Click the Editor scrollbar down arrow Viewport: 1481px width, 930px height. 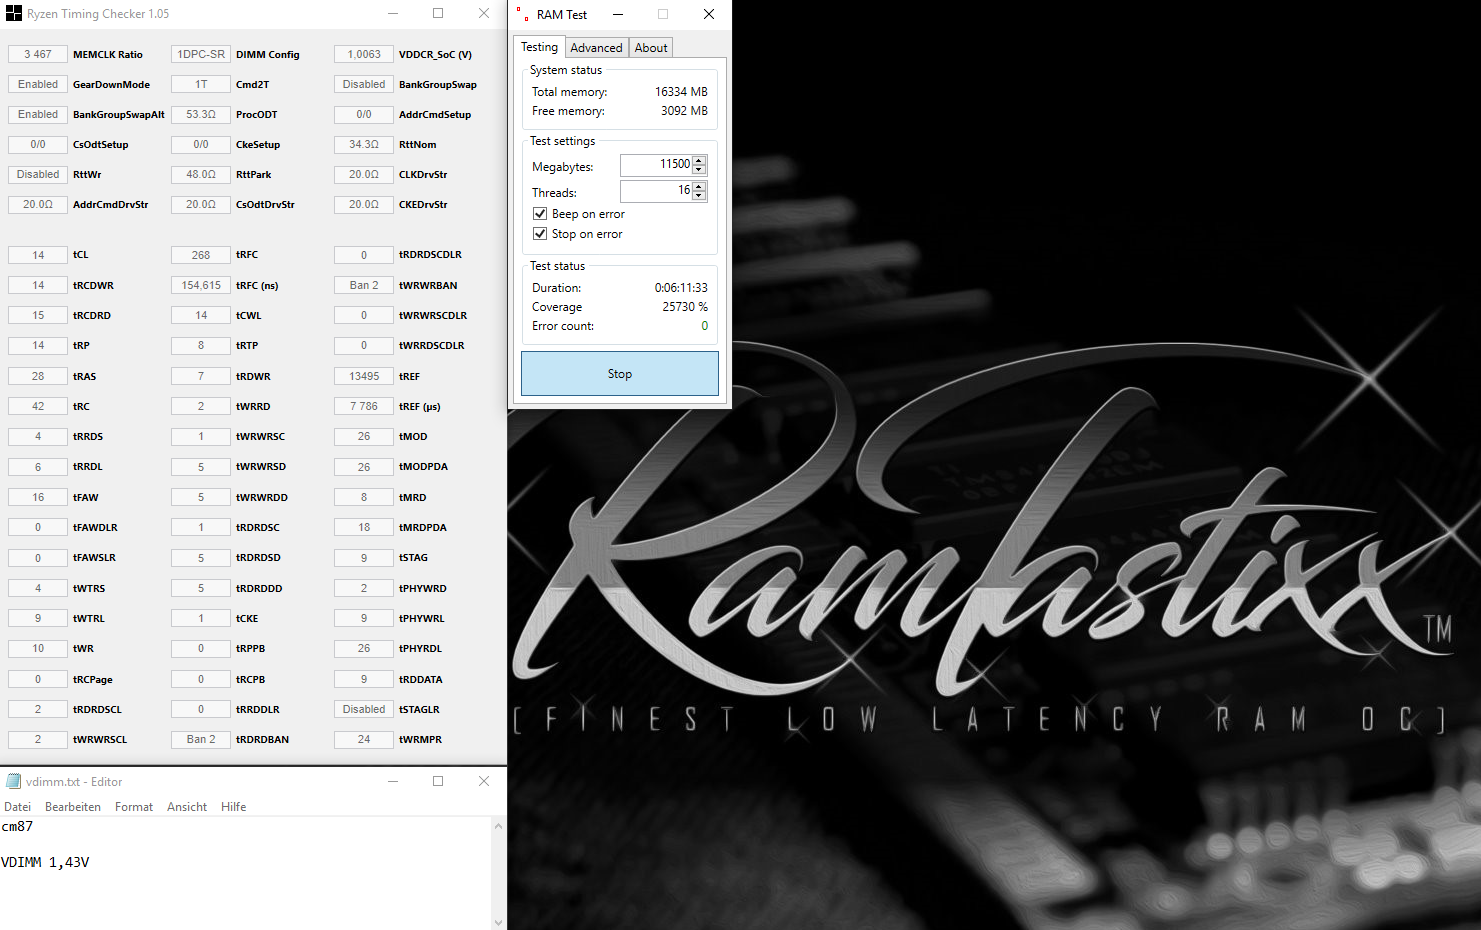498,922
